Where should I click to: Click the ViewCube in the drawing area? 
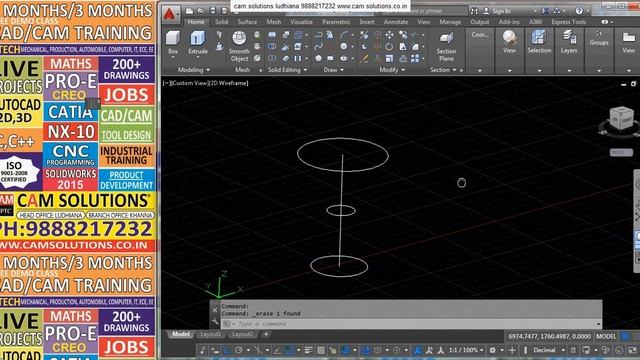click(x=621, y=118)
